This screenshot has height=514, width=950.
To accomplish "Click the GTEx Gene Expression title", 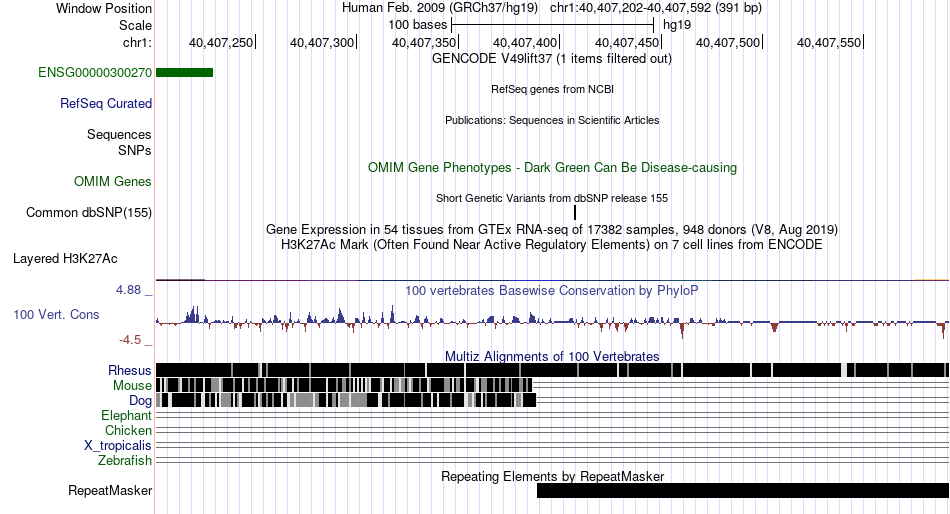I will tap(552, 230).
